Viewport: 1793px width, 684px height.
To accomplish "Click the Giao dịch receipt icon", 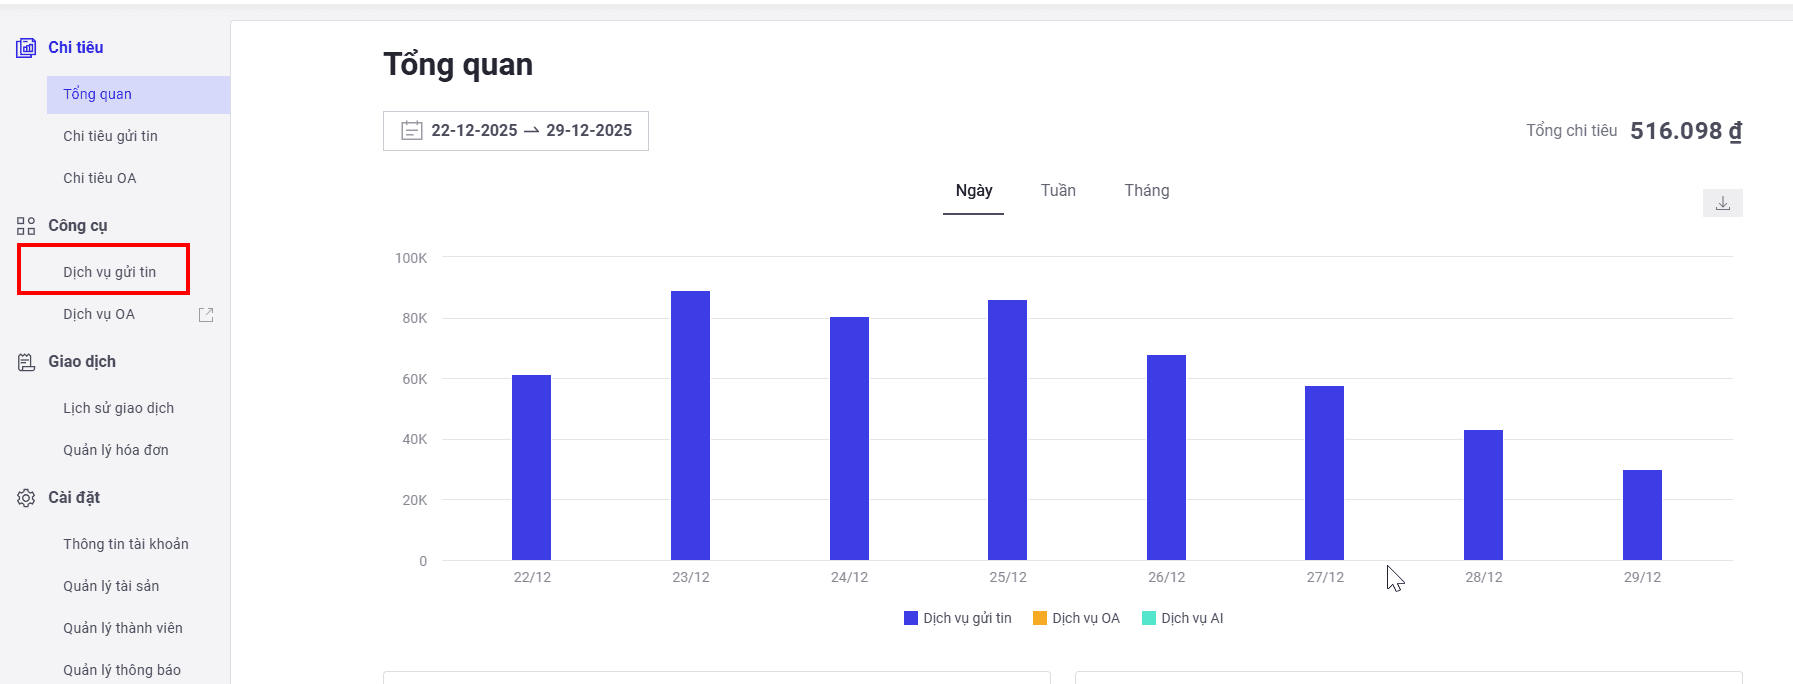I will [x=26, y=362].
